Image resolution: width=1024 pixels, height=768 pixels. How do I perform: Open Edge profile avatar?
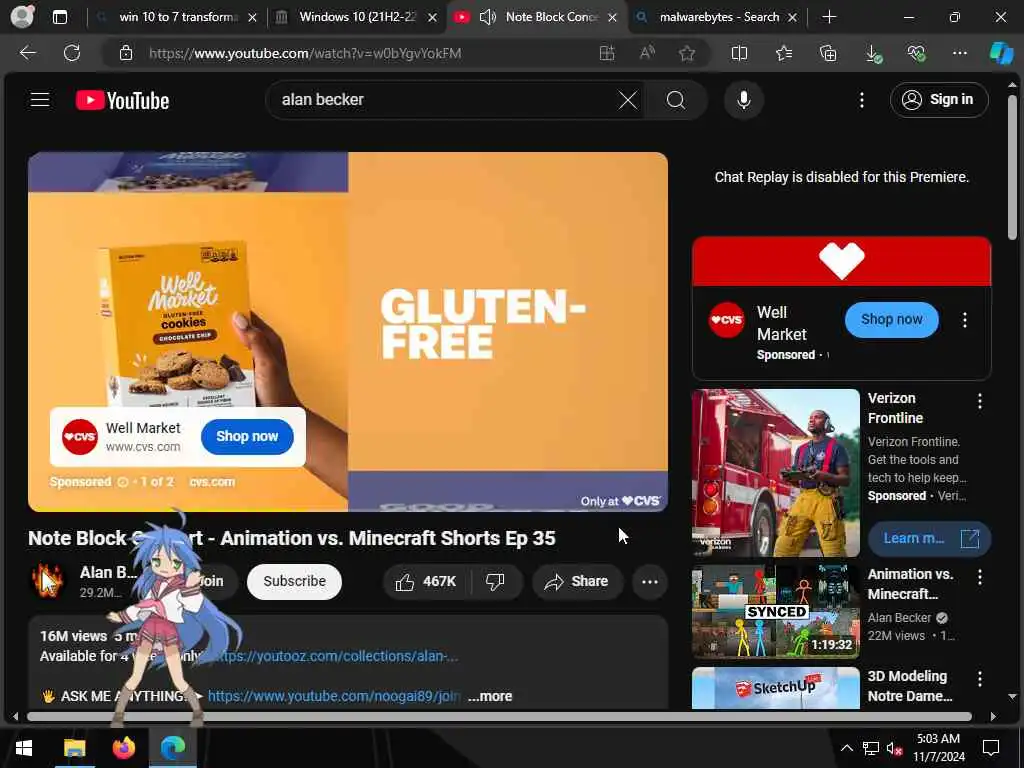point(22,17)
